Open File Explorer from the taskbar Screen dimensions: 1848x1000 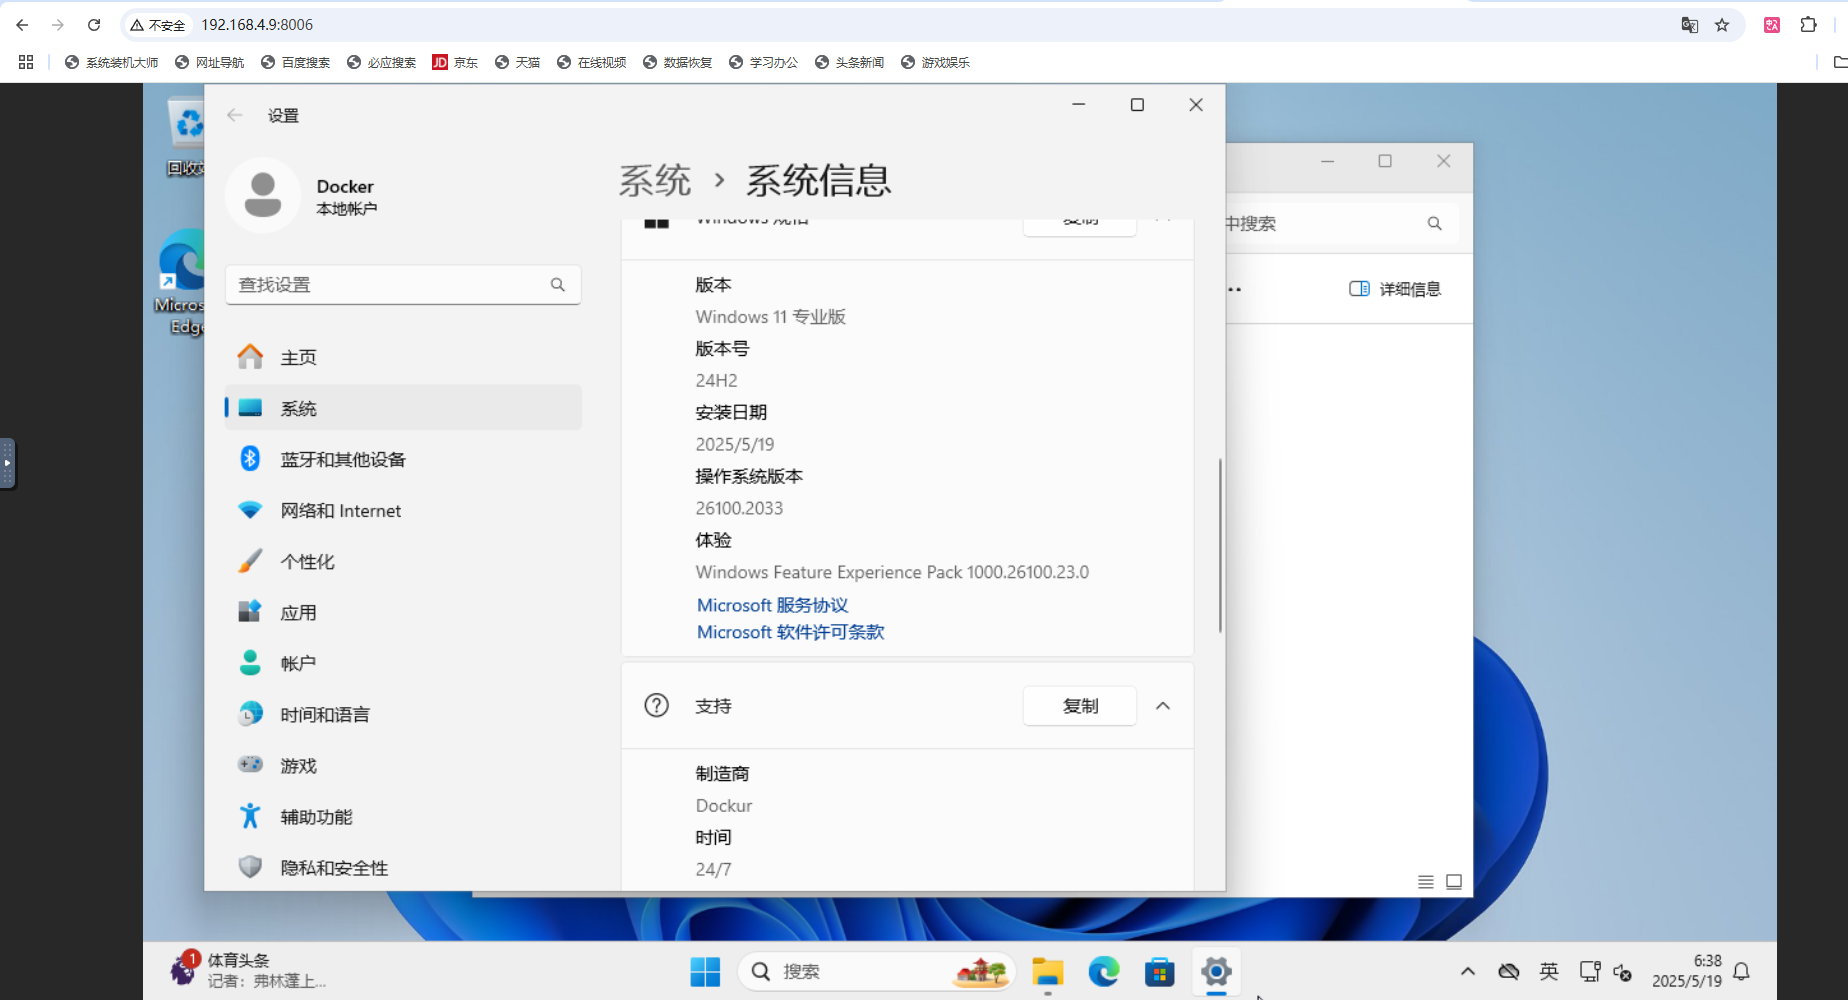point(1048,971)
